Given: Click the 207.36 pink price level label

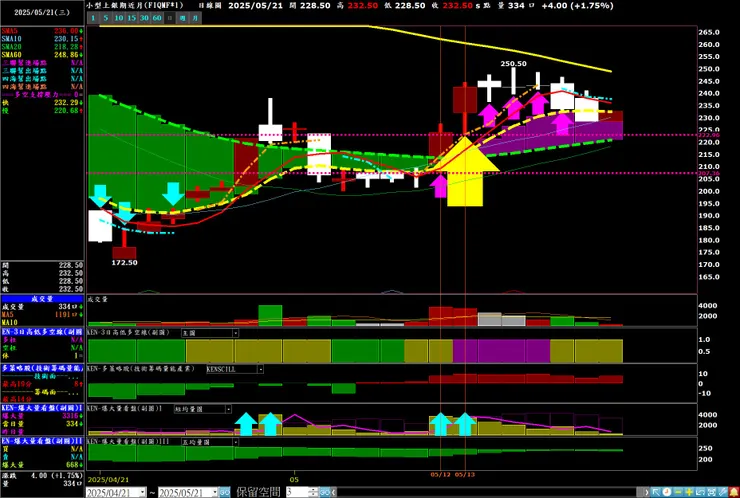Looking at the screenshot, I should 708,173.
